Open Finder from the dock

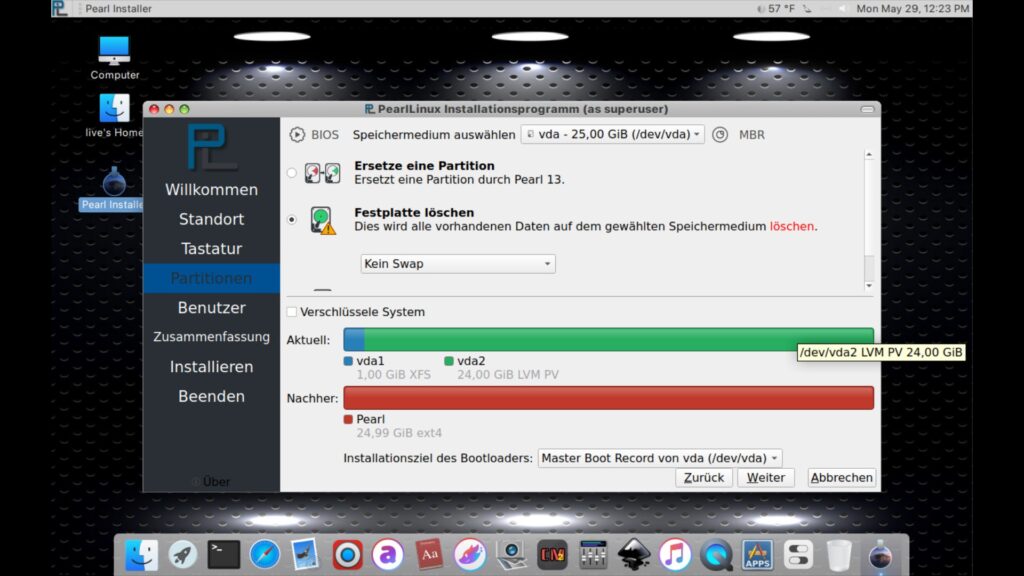pyautogui.click(x=141, y=554)
